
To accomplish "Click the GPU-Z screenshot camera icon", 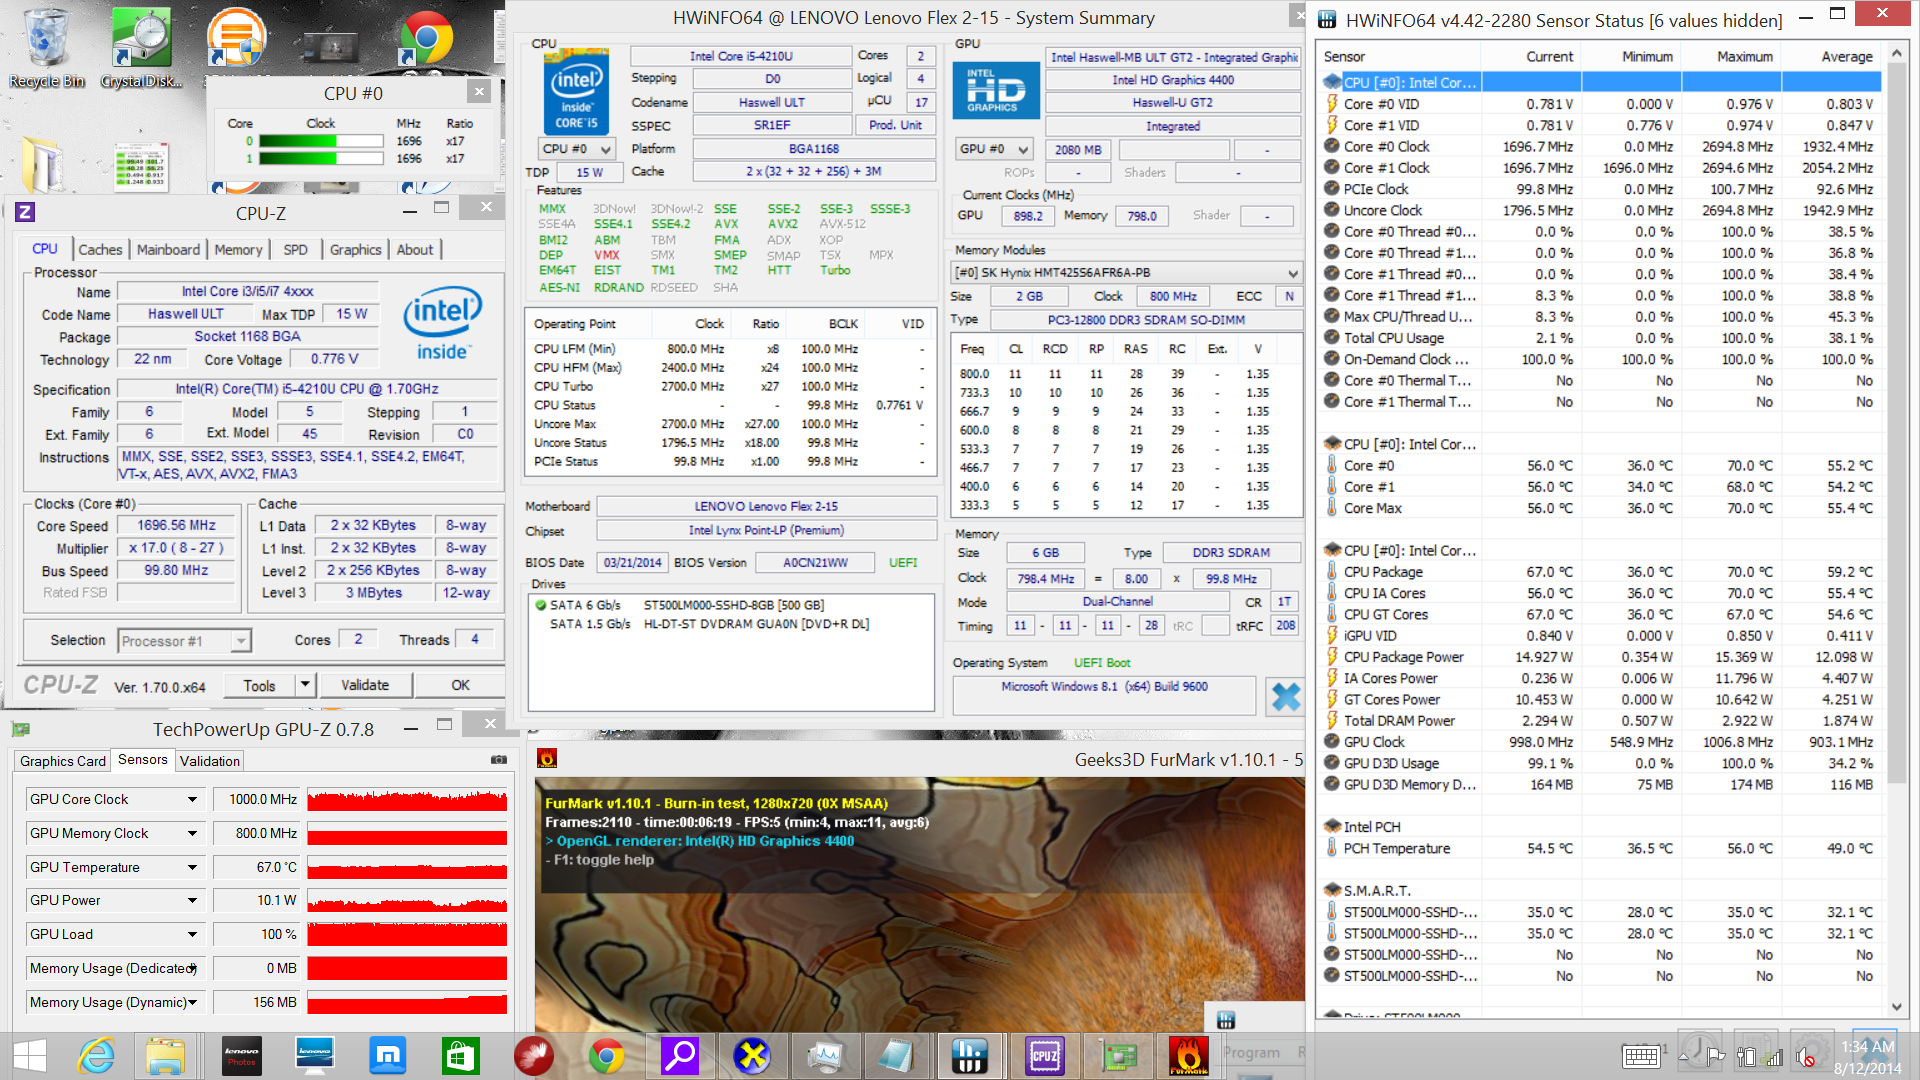I will (498, 760).
